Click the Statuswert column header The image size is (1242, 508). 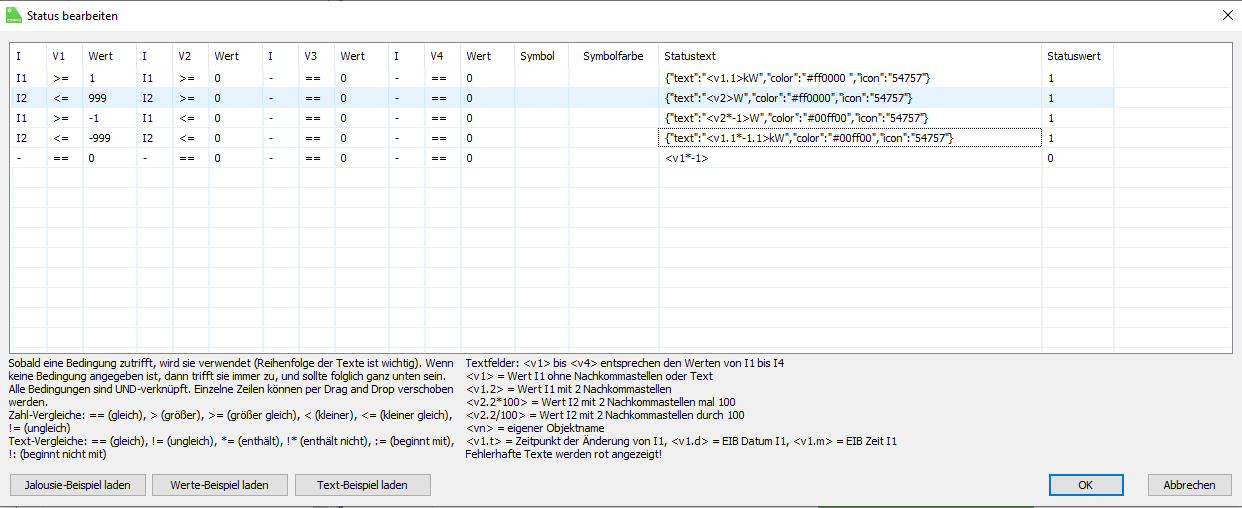1074,56
